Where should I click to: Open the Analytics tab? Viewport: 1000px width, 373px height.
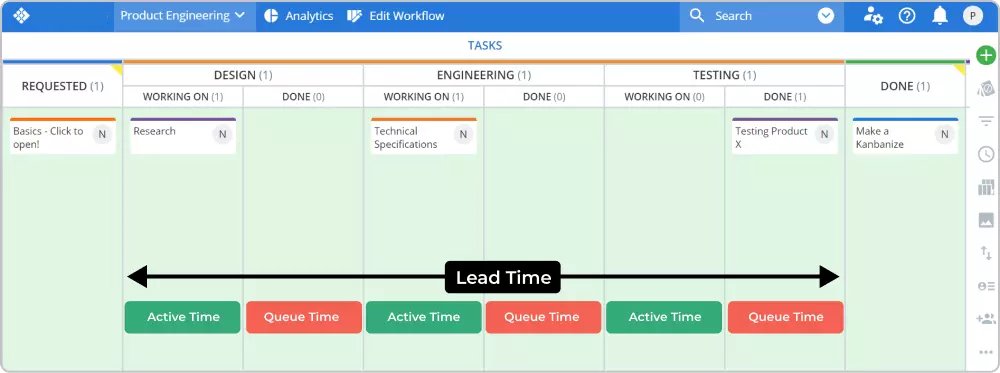[298, 16]
